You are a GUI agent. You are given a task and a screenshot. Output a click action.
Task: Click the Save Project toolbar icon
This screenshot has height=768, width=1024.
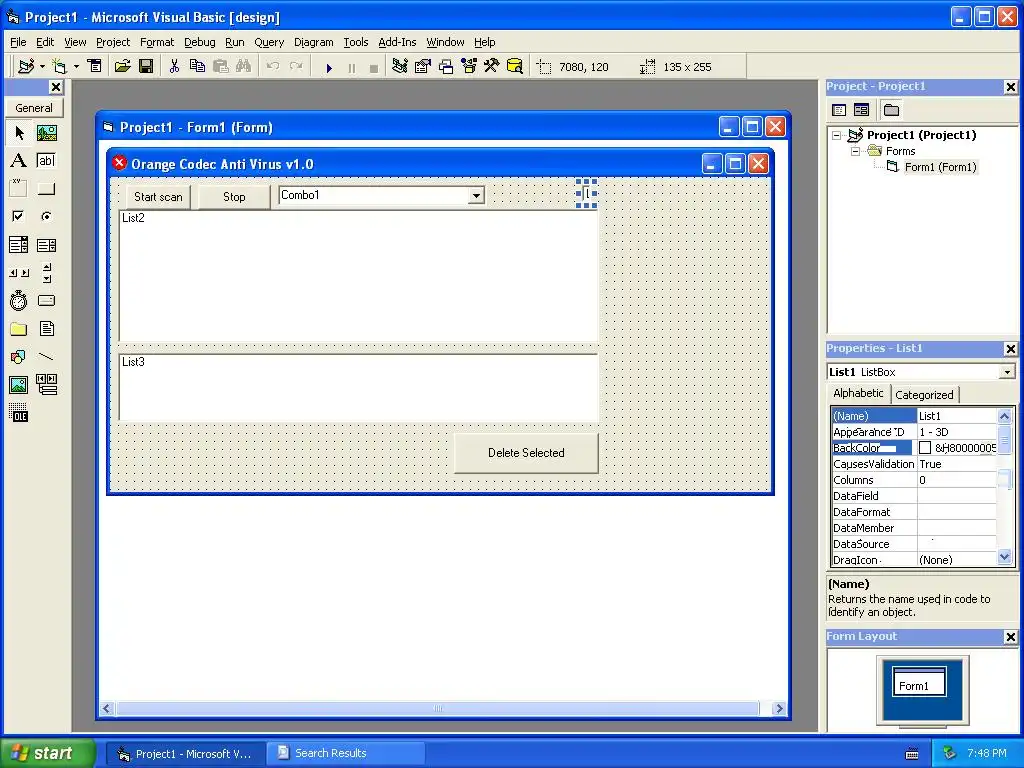pyautogui.click(x=146, y=66)
